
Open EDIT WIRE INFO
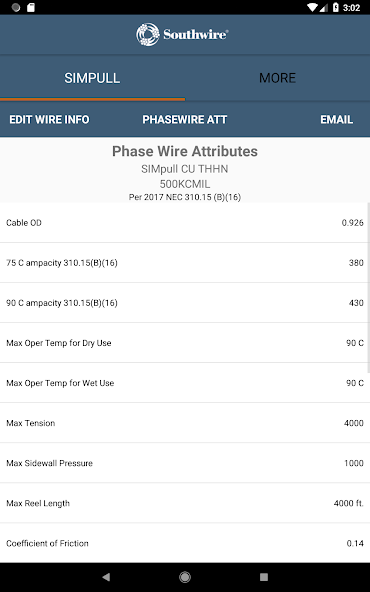49,120
